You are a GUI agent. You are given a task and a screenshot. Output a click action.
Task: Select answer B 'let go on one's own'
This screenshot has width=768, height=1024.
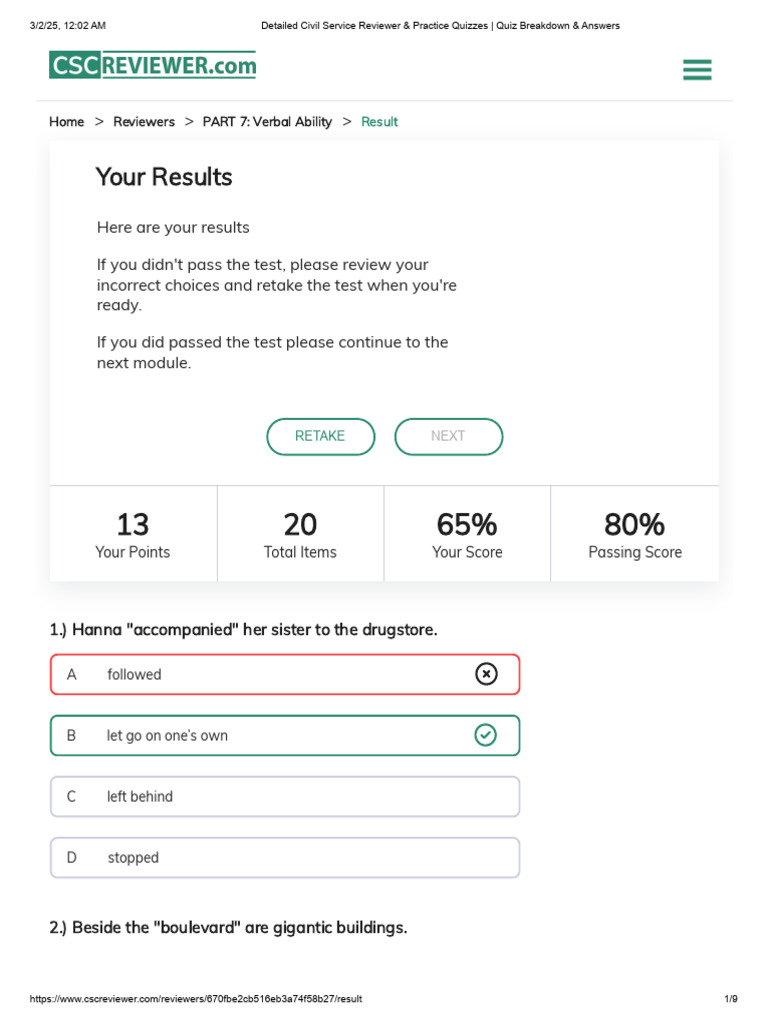[x=285, y=736]
